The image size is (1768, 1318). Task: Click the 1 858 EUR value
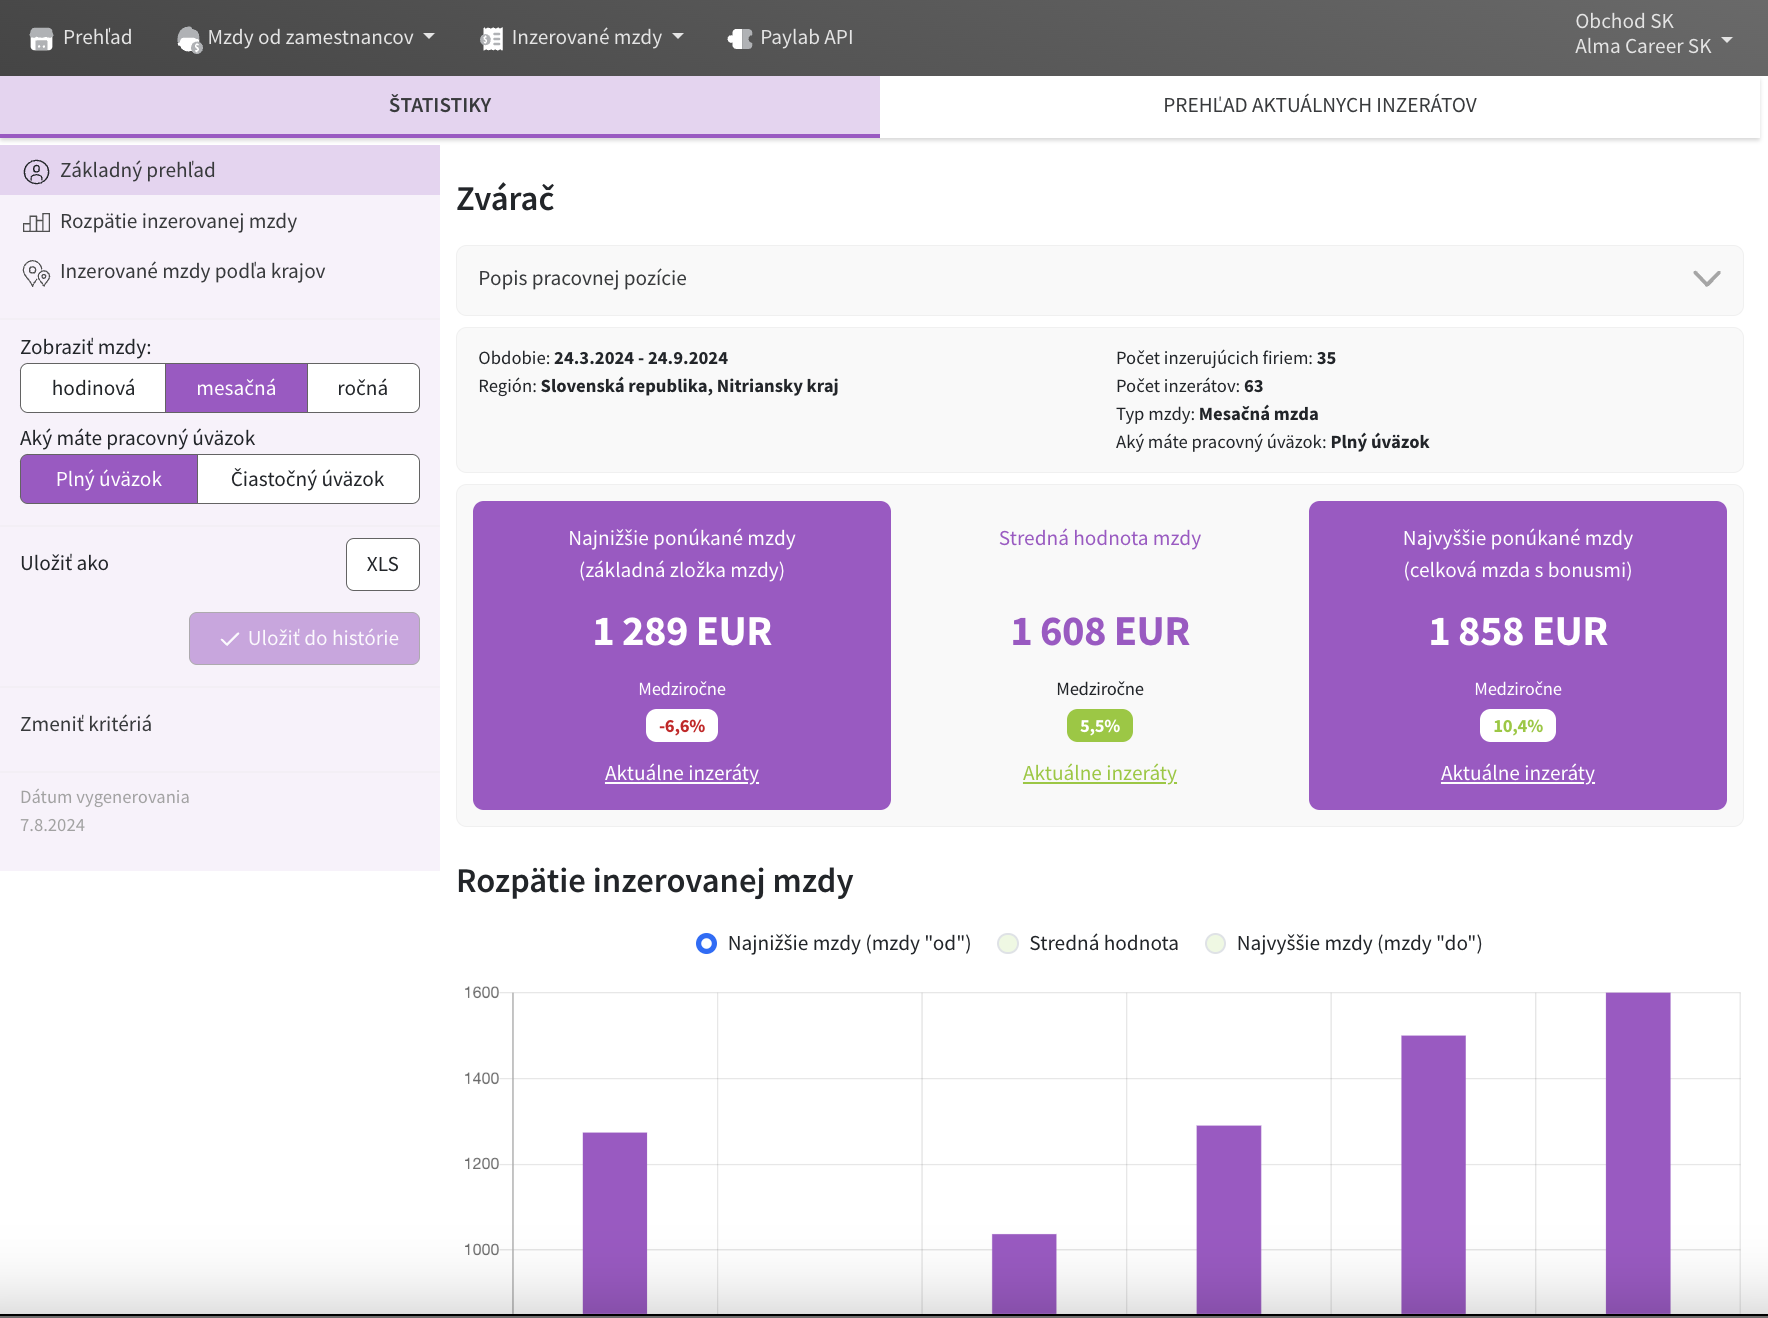coord(1518,632)
